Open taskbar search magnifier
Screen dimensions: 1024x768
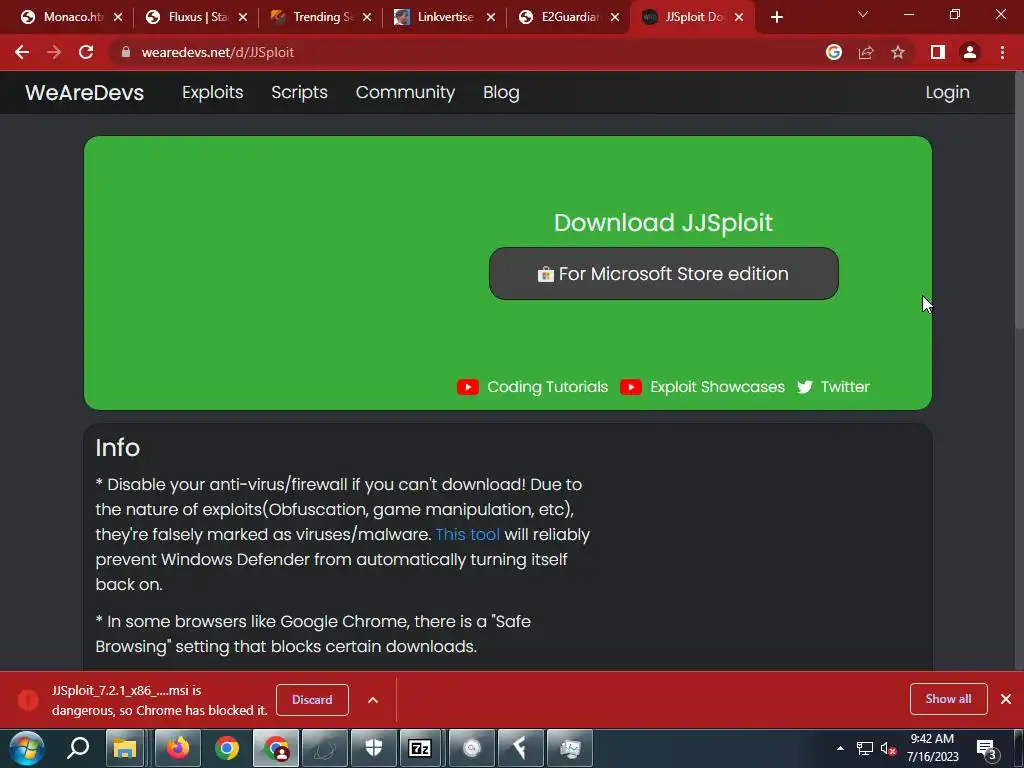pyautogui.click(x=78, y=748)
